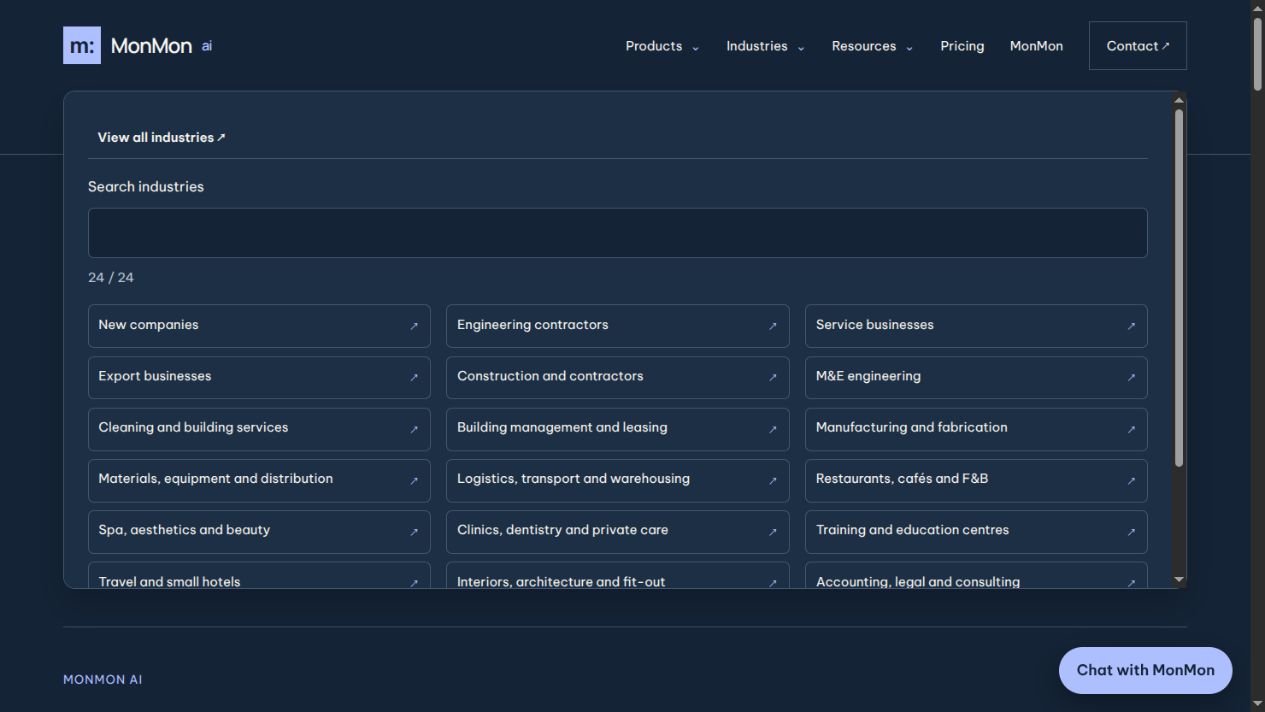Click arrow icon on Export businesses card
Viewport: 1265px width, 712px height.
[414, 377]
